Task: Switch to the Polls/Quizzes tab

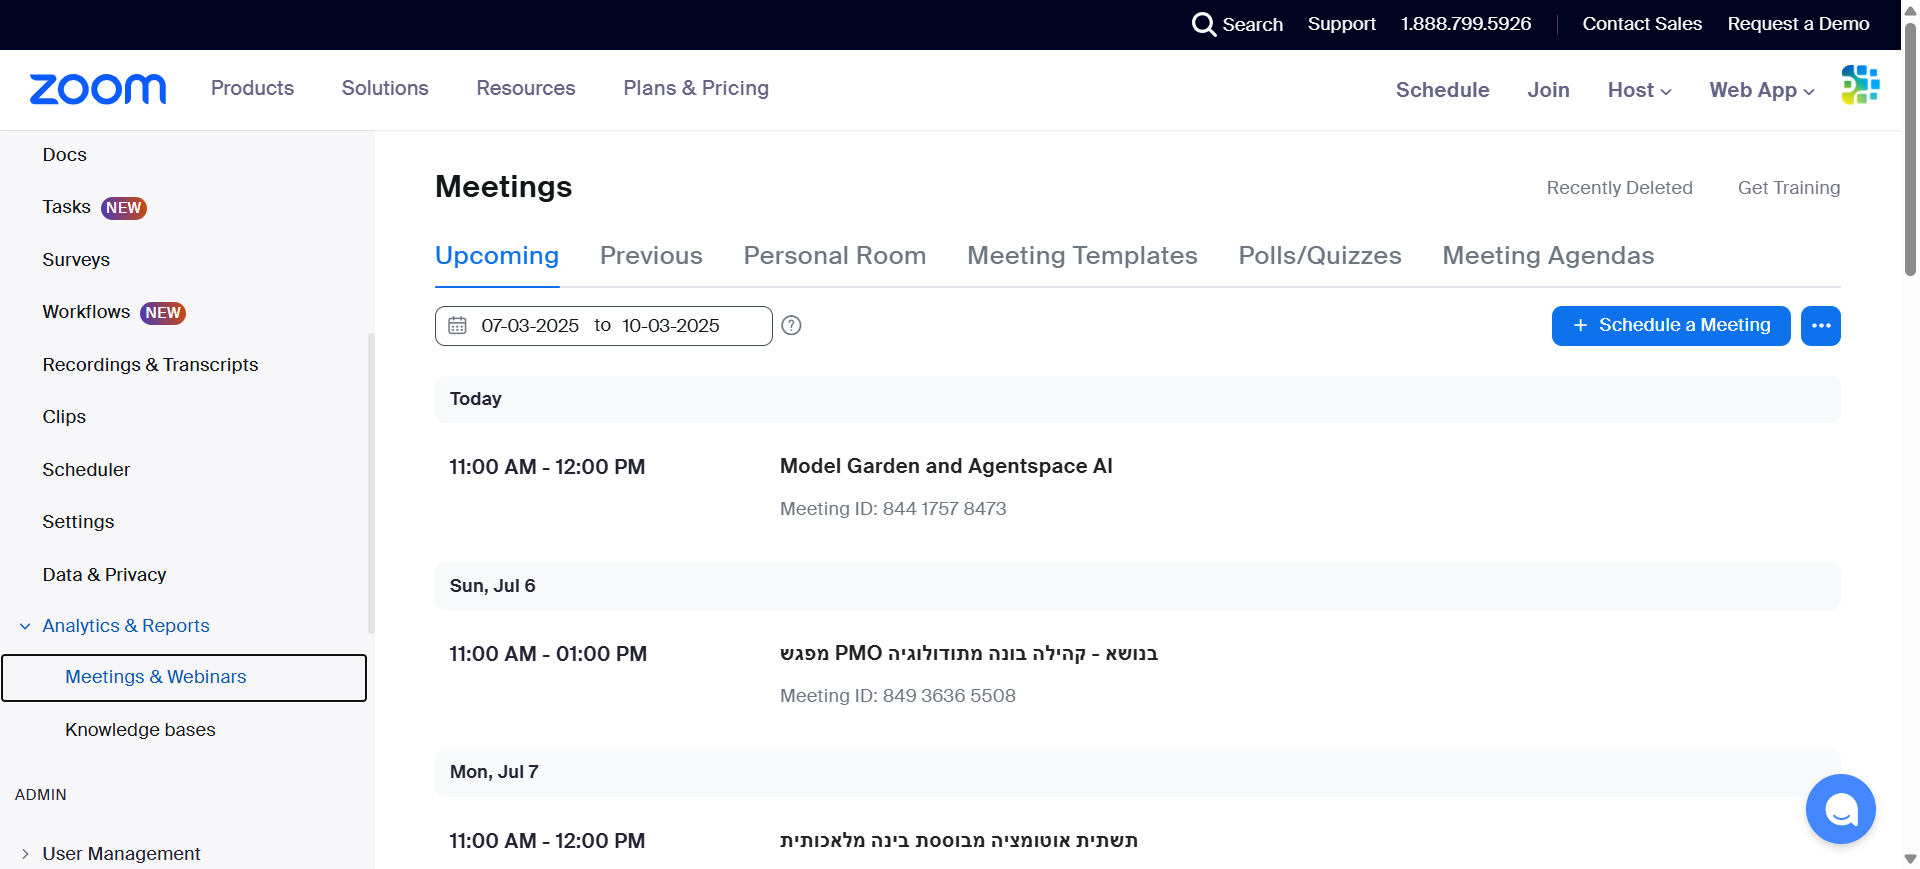Action: tap(1320, 256)
